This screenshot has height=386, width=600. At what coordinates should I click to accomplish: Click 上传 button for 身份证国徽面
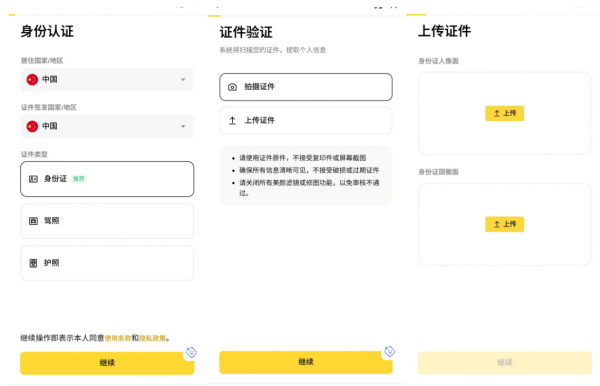click(505, 224)
